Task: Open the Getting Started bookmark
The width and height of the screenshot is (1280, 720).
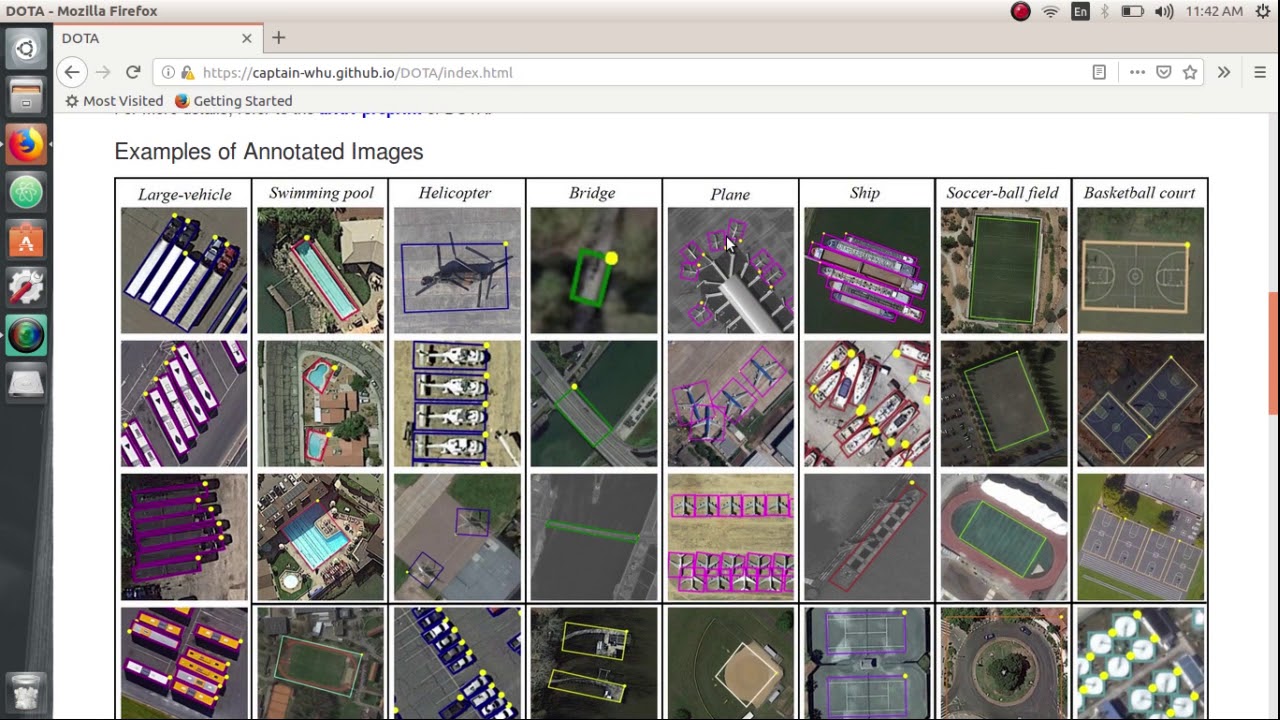Action: pyautogui.click(x=233, y=101)
